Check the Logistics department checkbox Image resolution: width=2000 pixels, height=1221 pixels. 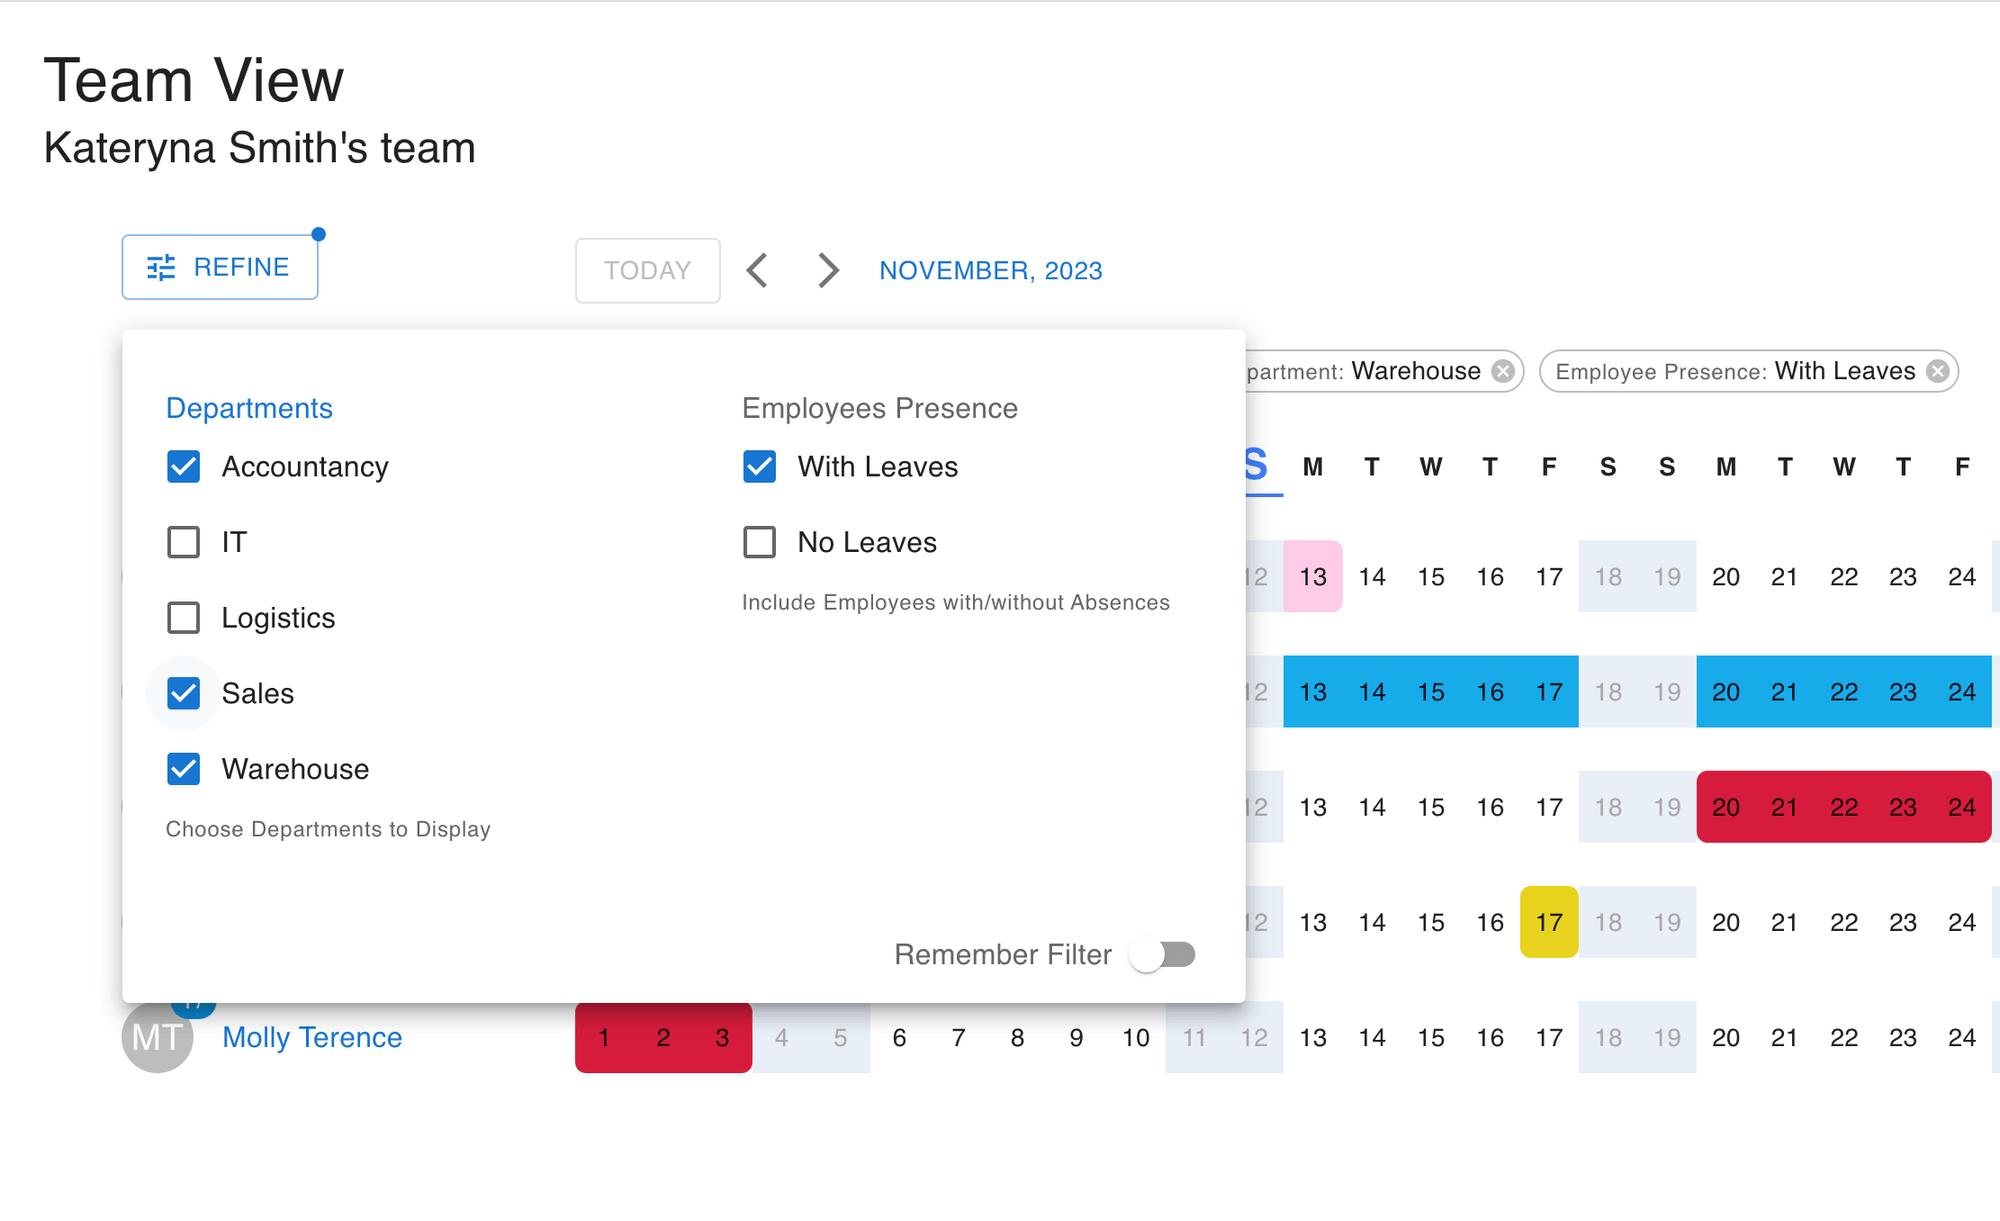(x=184, y=617)
